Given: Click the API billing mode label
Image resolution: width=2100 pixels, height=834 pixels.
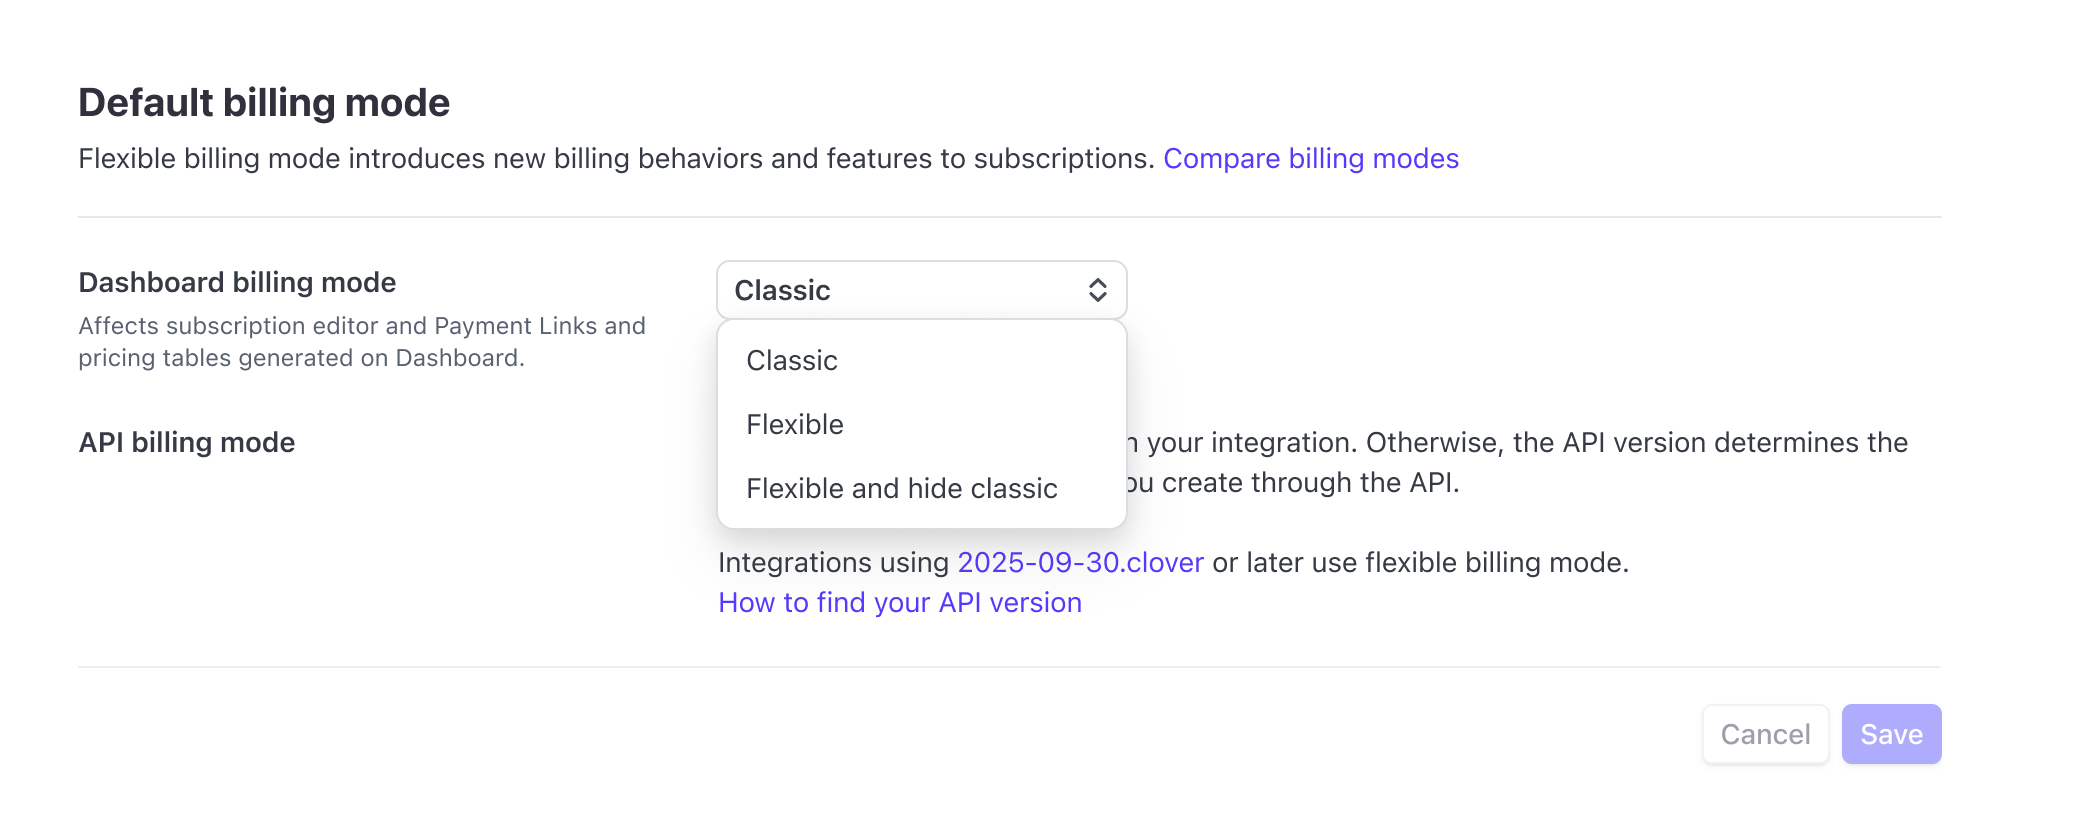Looking at the screenshot, I should [187, 442].
